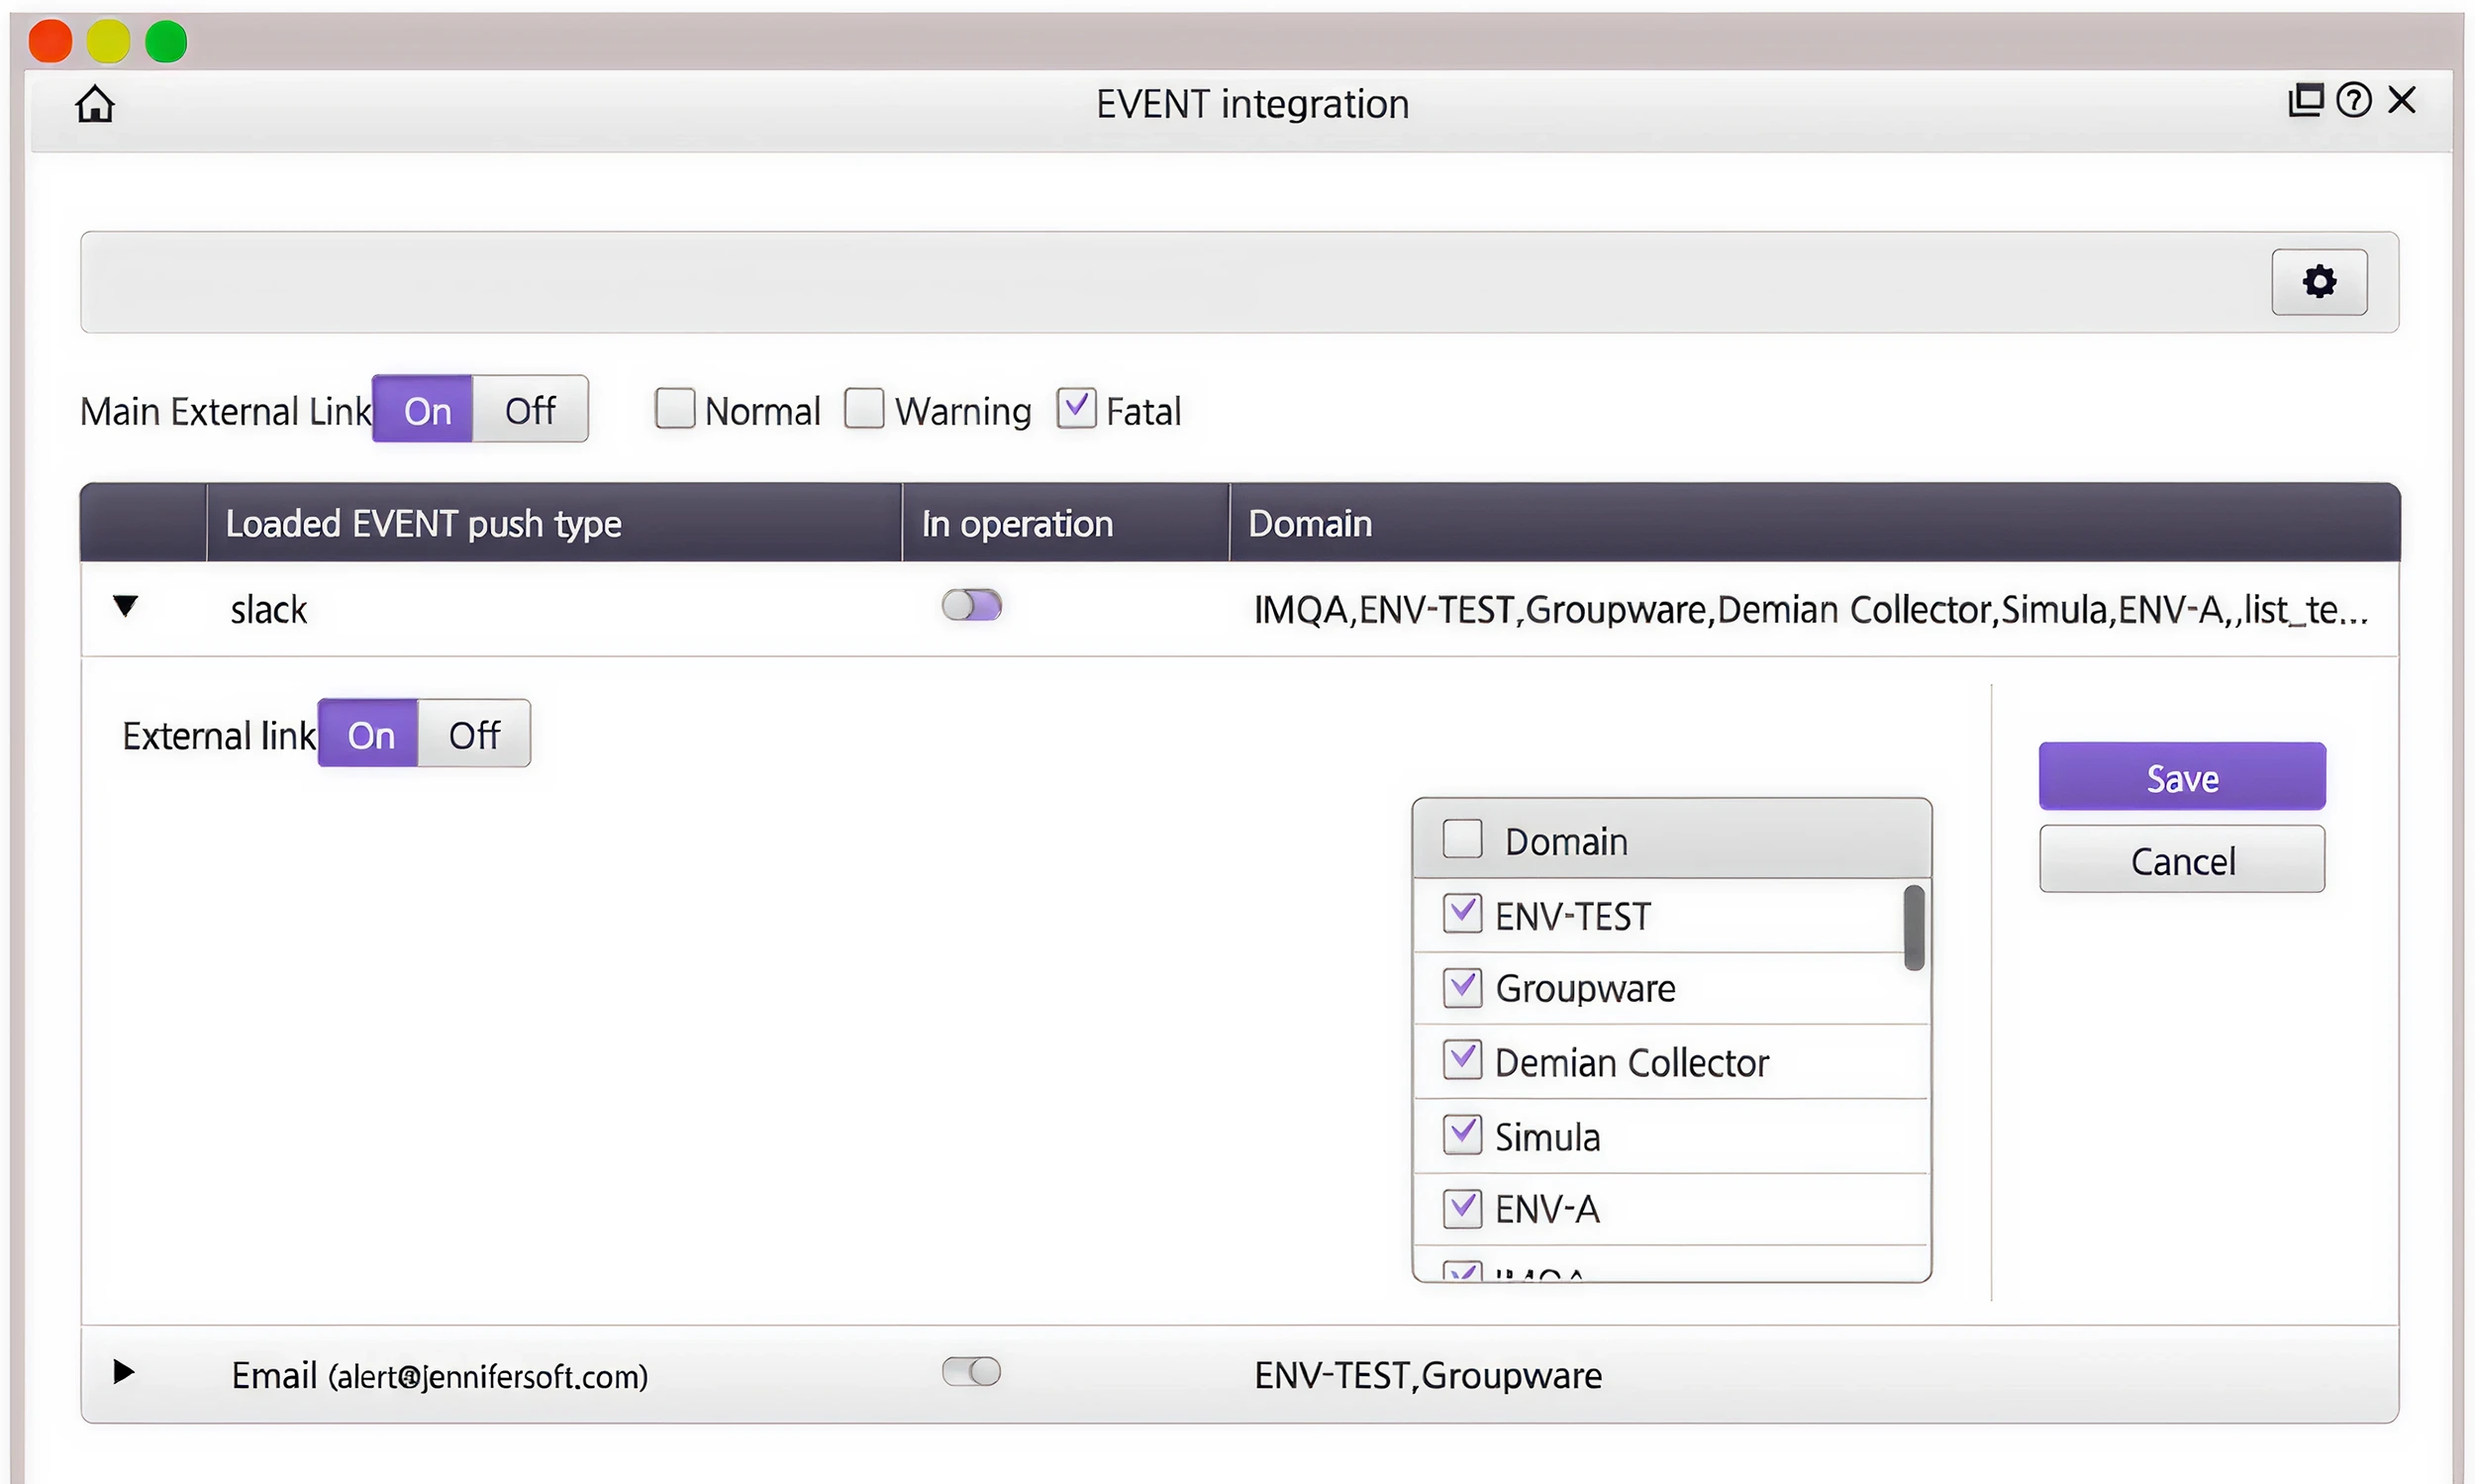Uncheck the Fatal event checkbox
This screenshot has width=2475, height=1484.
click(x=1076, y=409)
